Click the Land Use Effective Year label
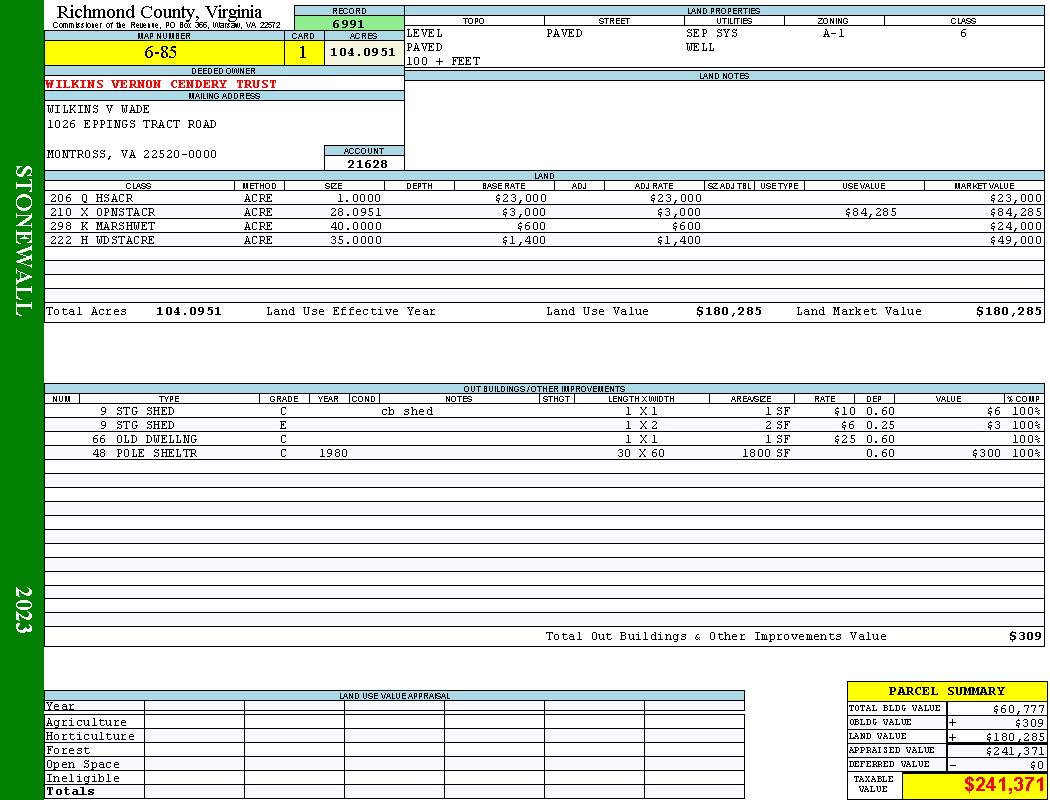Viewport: 1050px width, 800px height. [351, 311]
